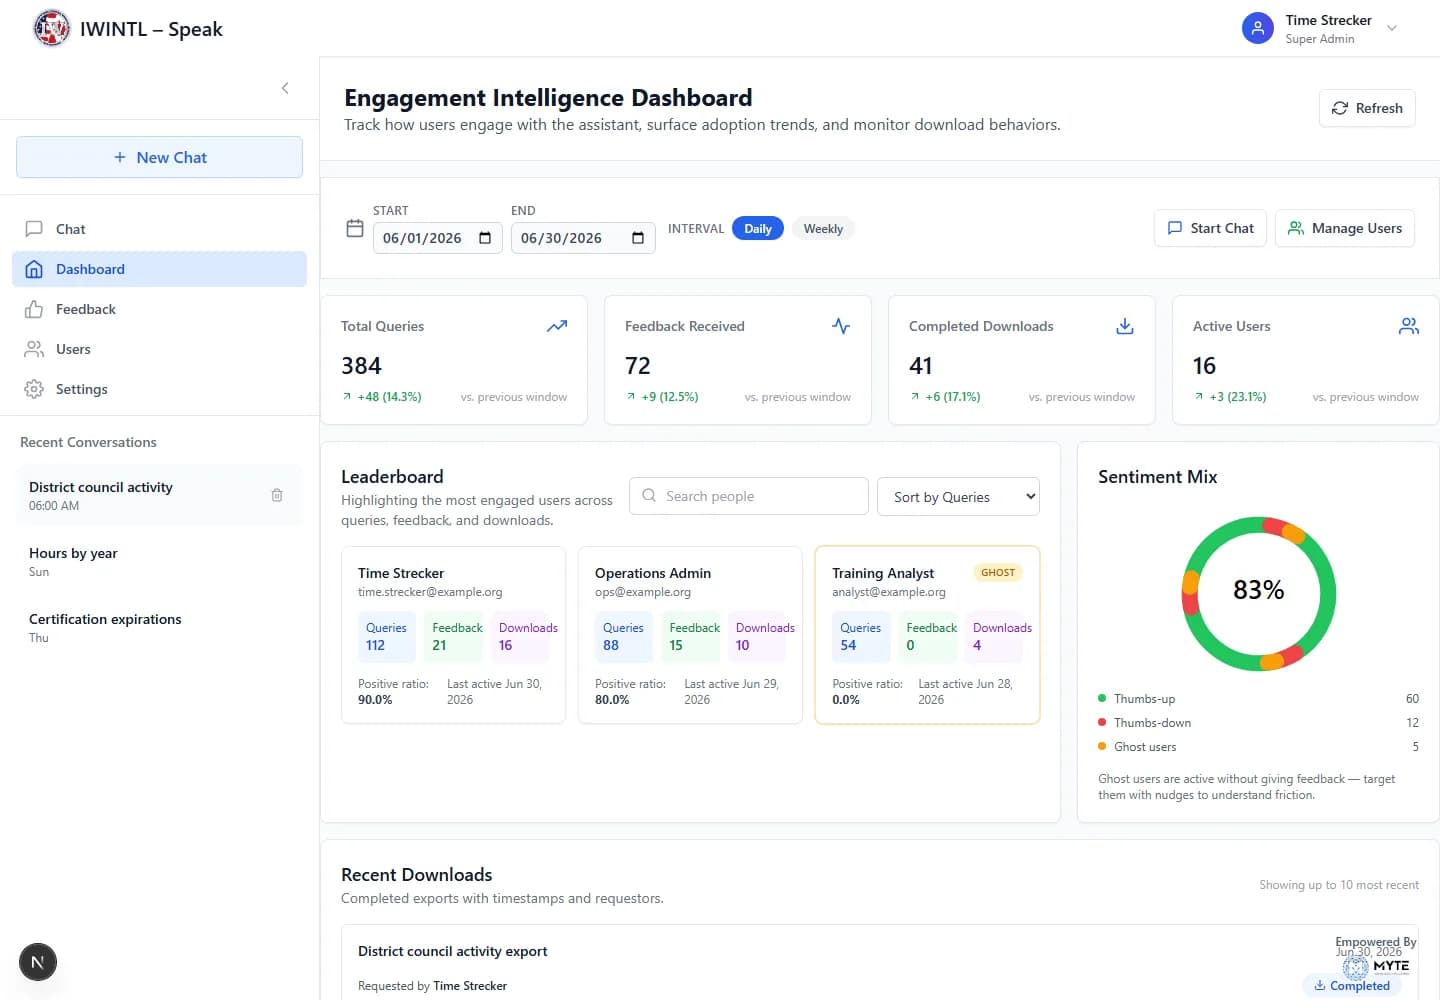
Task: Open the Hours by year conversation
Action: (159, 561)
